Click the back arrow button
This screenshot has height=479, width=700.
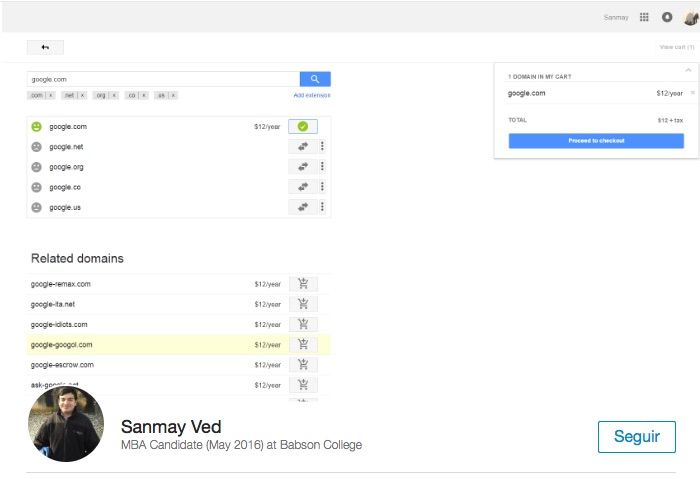click(45, 47)
